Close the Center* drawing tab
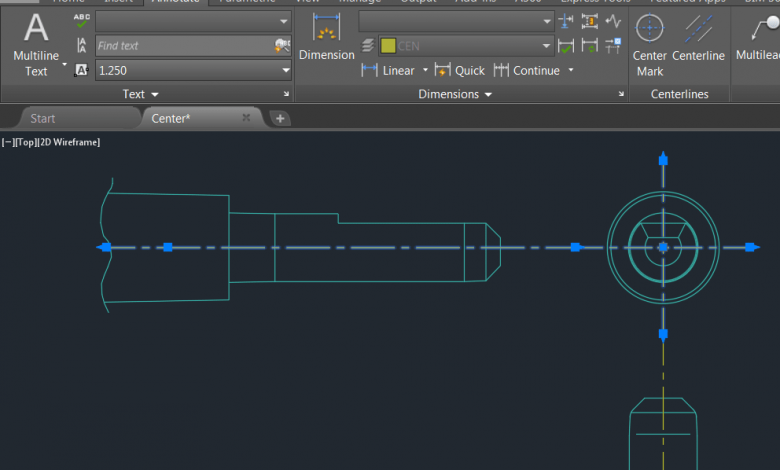The width and height of the screenshot is (780, 470). pyautogui.click(x=246, y=118)
